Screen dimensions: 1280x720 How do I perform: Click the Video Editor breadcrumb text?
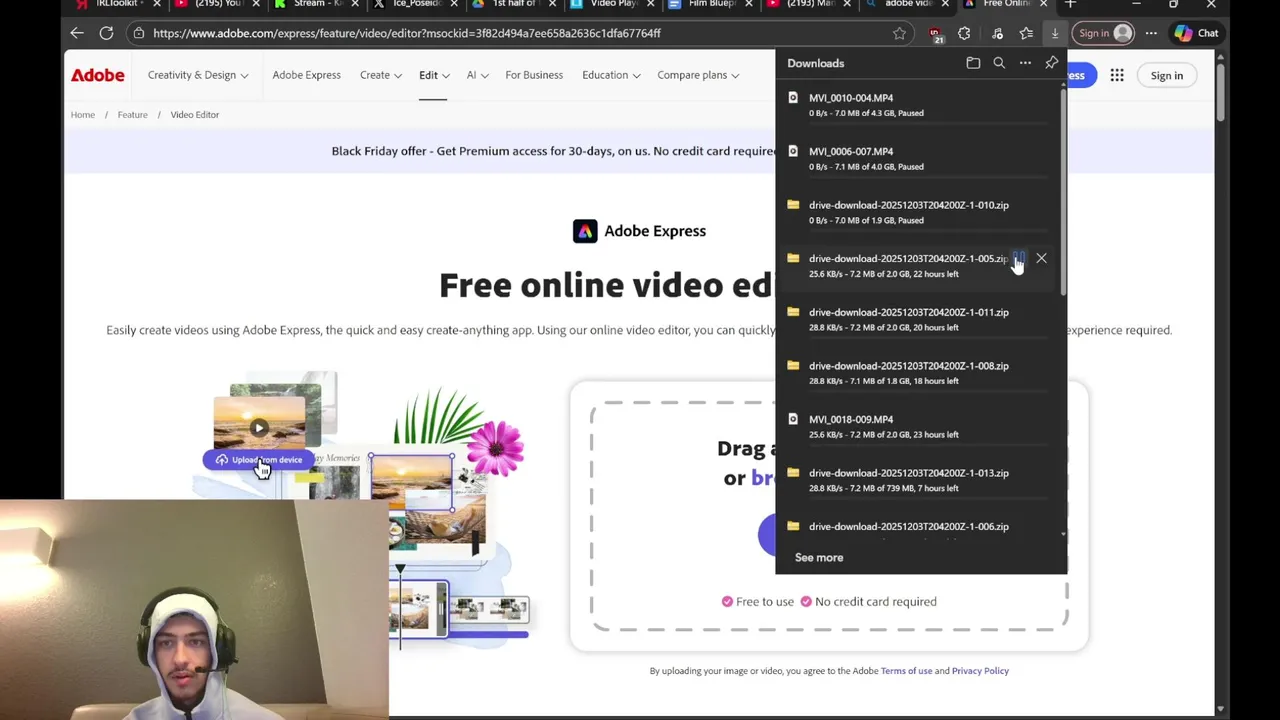pos(194,115)
